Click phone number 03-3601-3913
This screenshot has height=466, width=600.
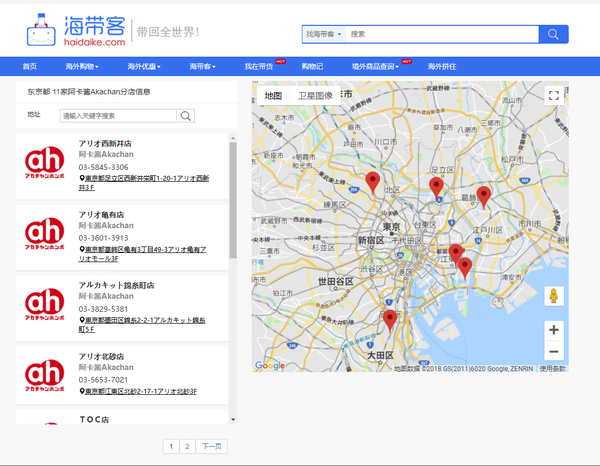(x=103, y=238)
